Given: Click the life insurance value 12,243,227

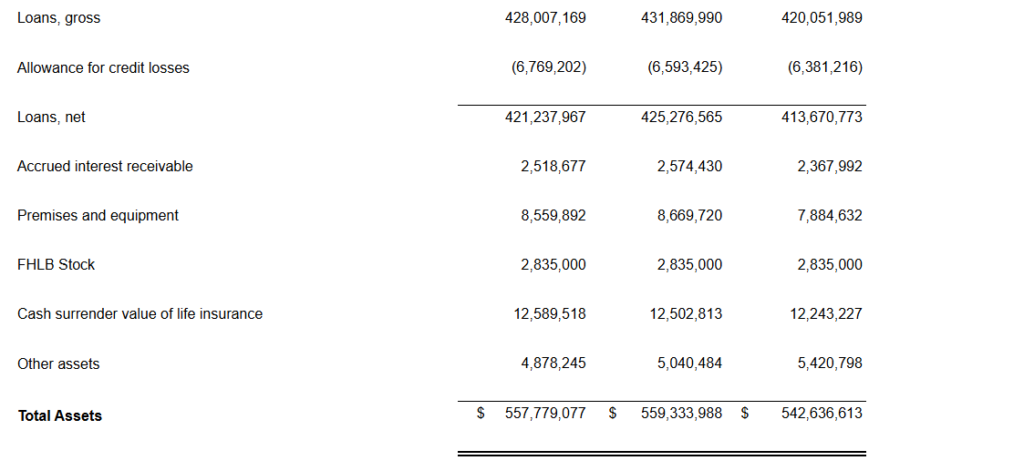Looking at the screenshot, I should 825,314.
